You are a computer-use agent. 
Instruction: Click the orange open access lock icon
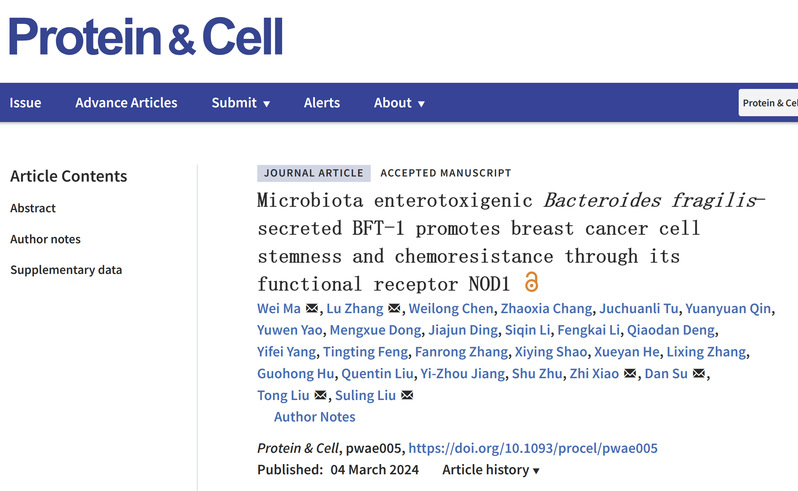point(531,282)
